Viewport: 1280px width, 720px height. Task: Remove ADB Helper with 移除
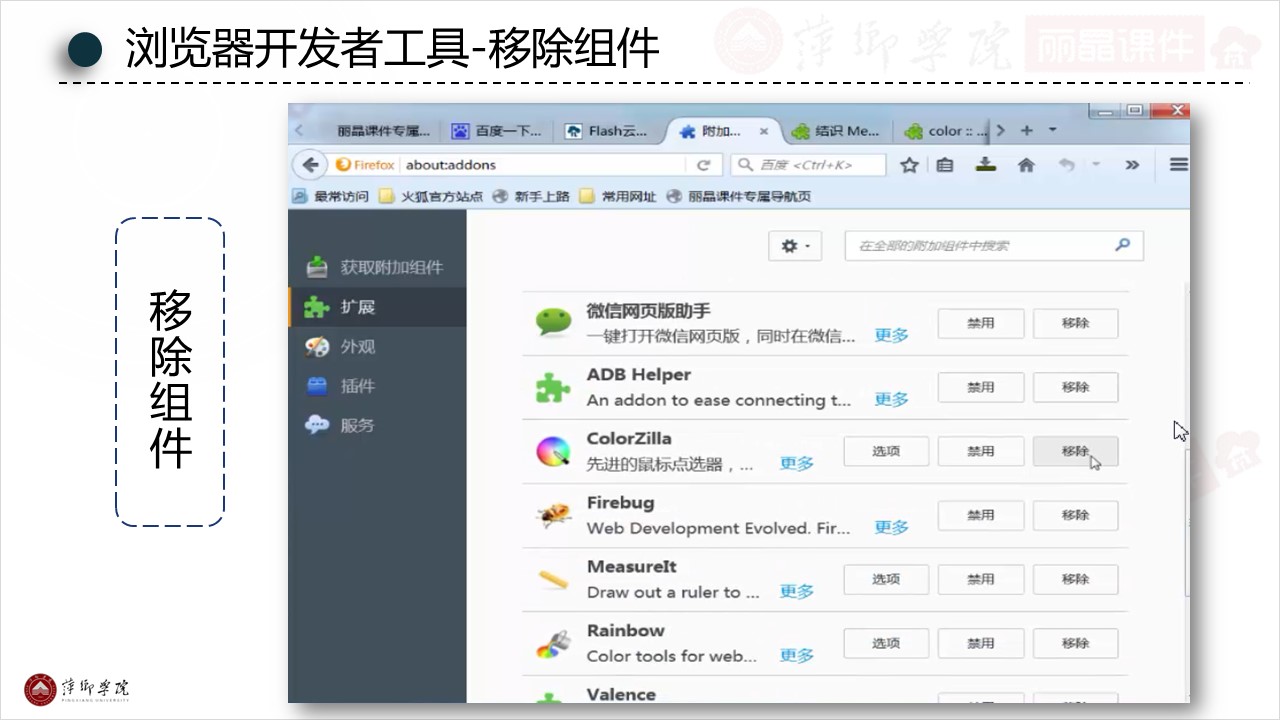tap(1076, 387)
